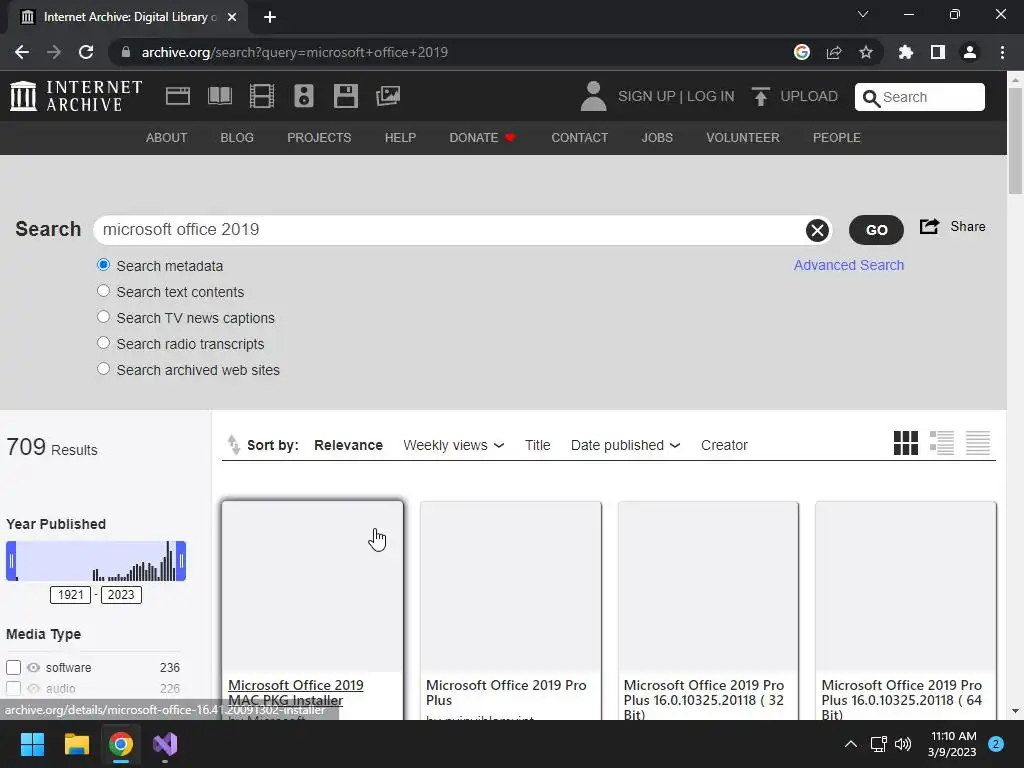Open the Windows Start menu
Viewport: 1024px width, 768px height.
point(32,744)
